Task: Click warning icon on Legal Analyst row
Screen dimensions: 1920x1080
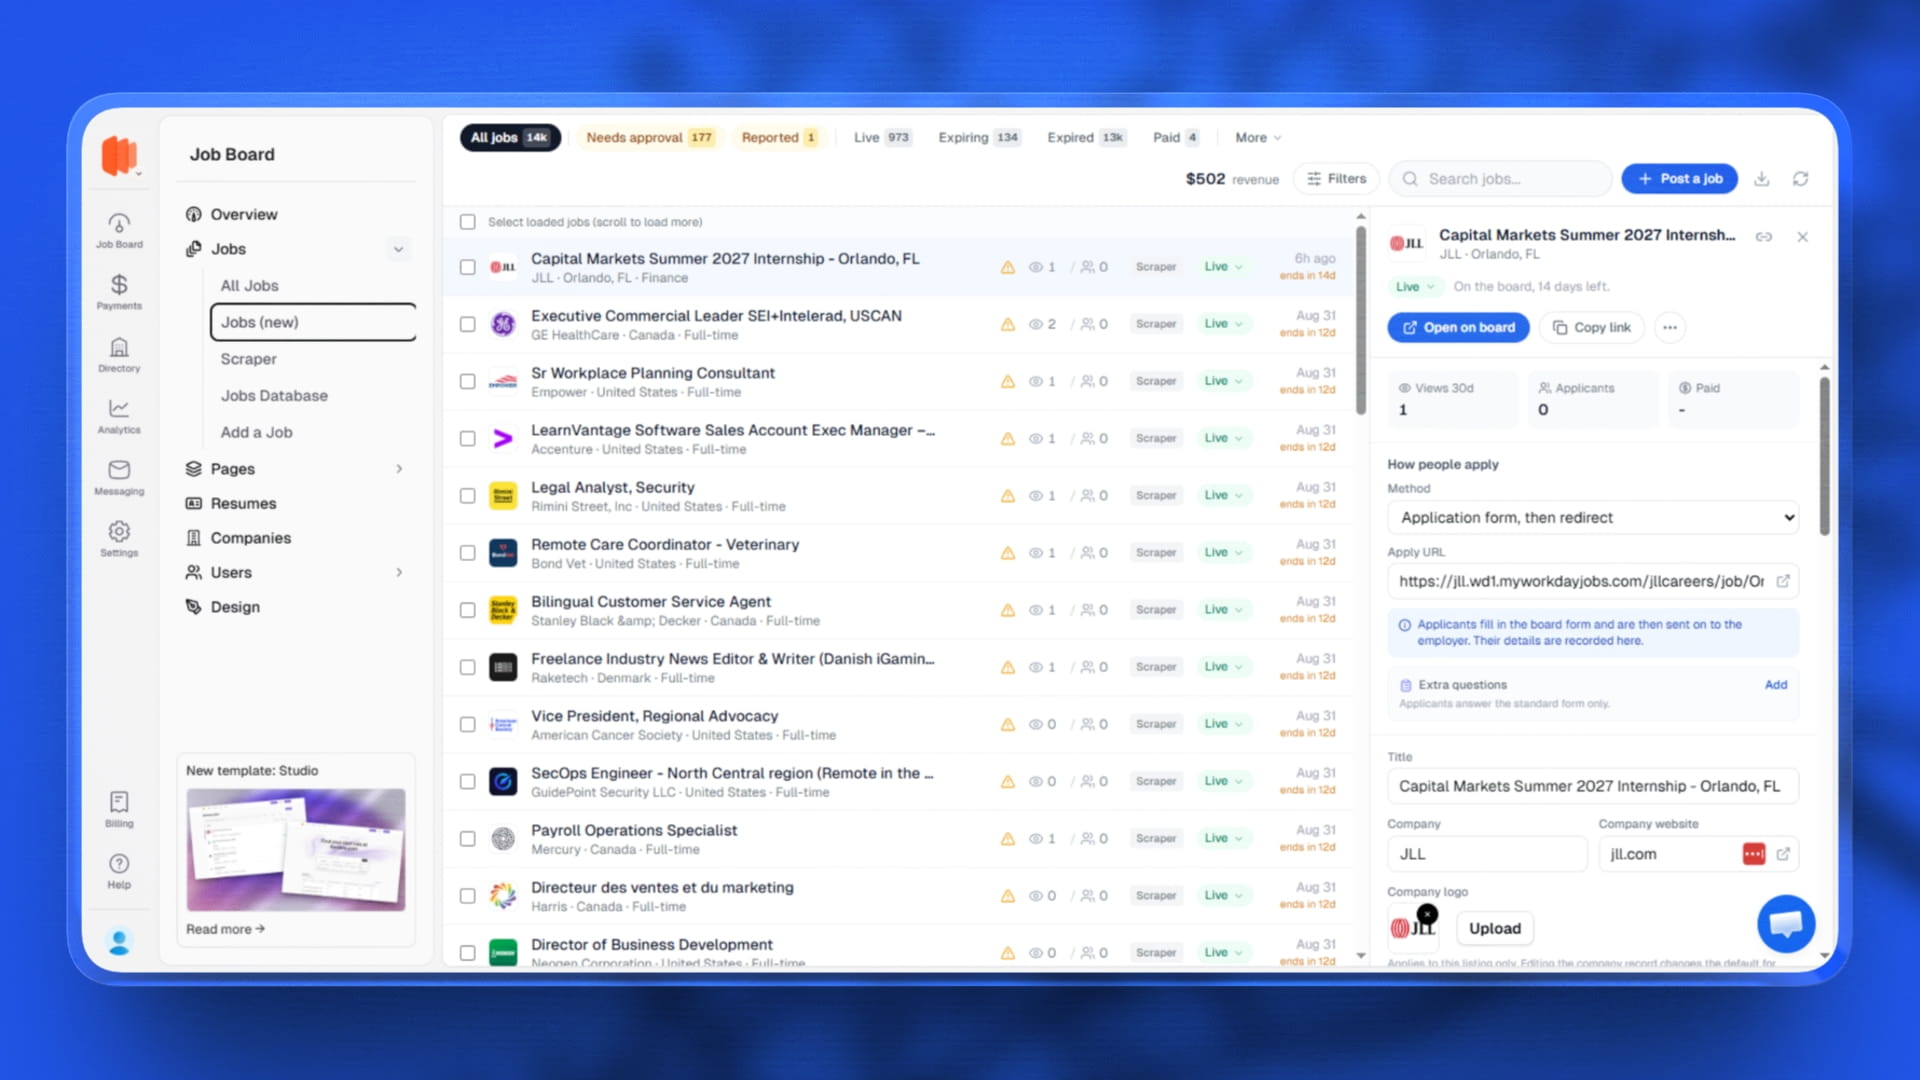Action: pyautogui.click(x=1008, y=496)
